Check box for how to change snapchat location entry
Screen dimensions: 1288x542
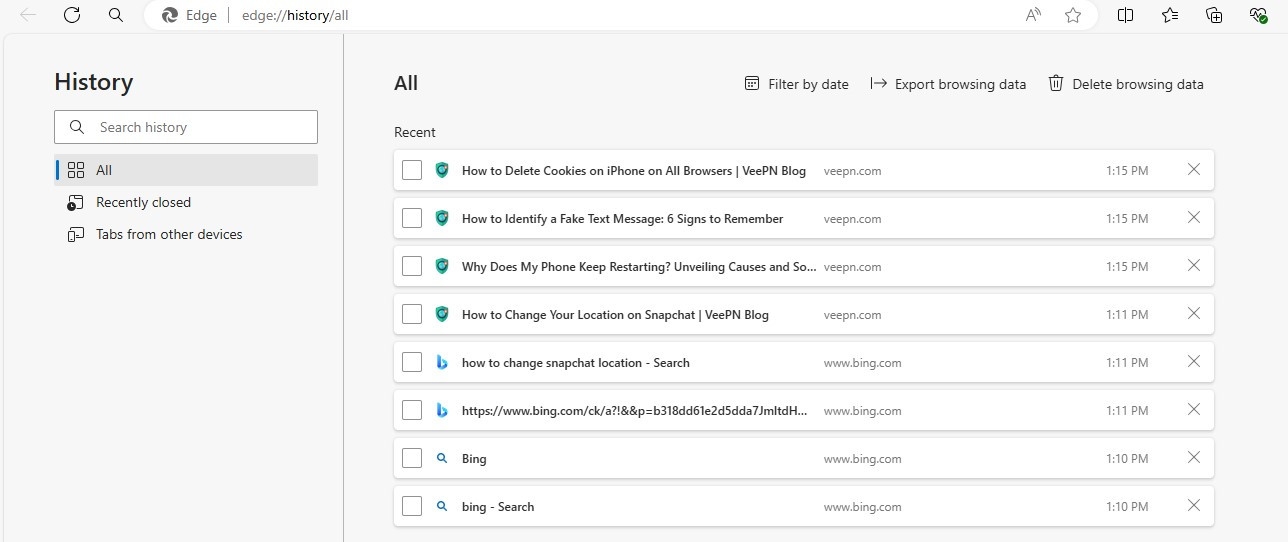pyautogui.click(x=412, y=362)
